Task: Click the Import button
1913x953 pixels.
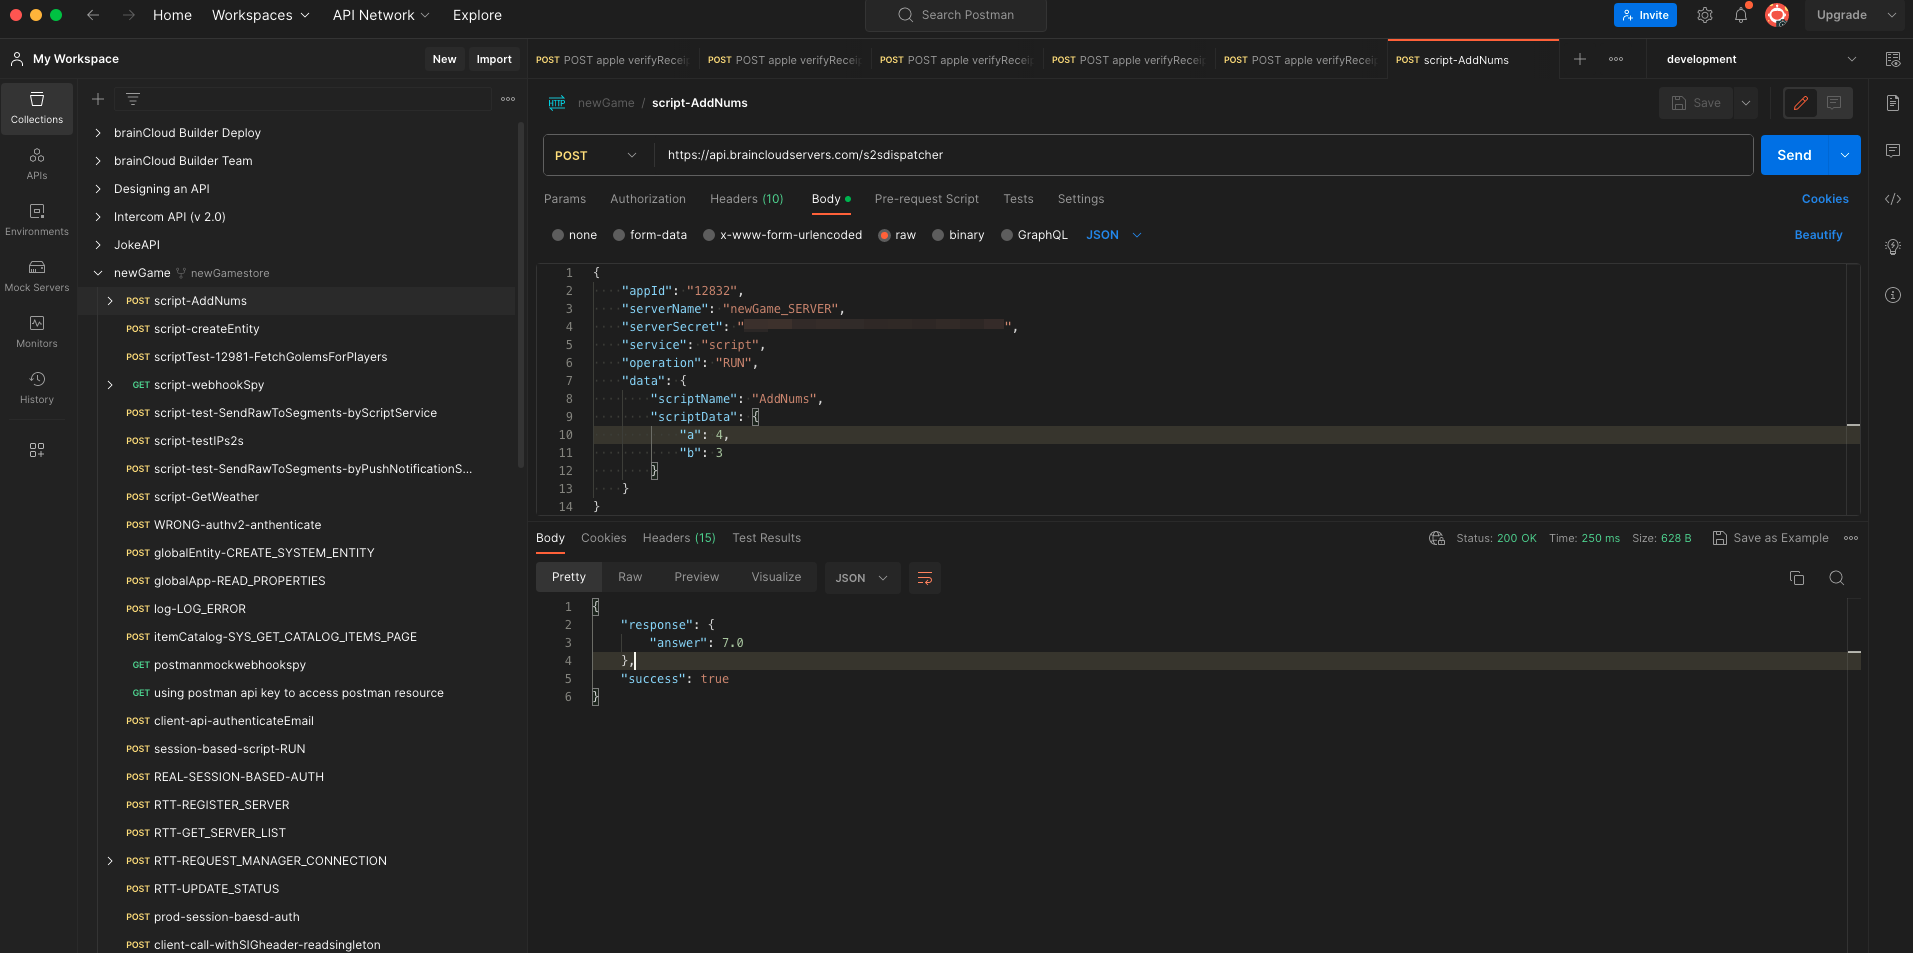Action: 494,59
